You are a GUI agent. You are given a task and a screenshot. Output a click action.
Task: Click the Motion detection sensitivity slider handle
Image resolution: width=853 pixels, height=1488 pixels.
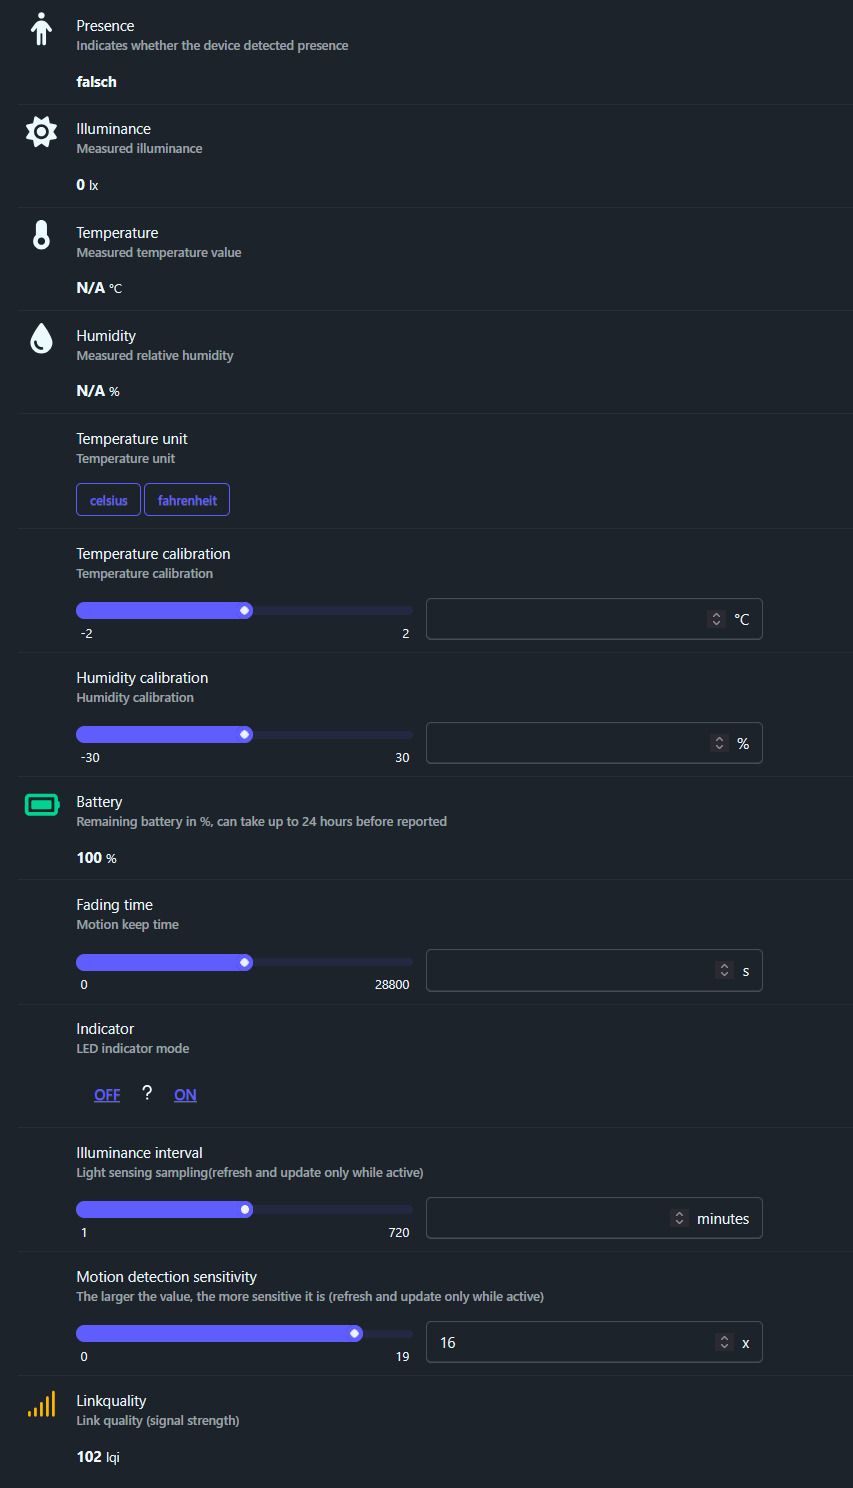pos(355,1333)
